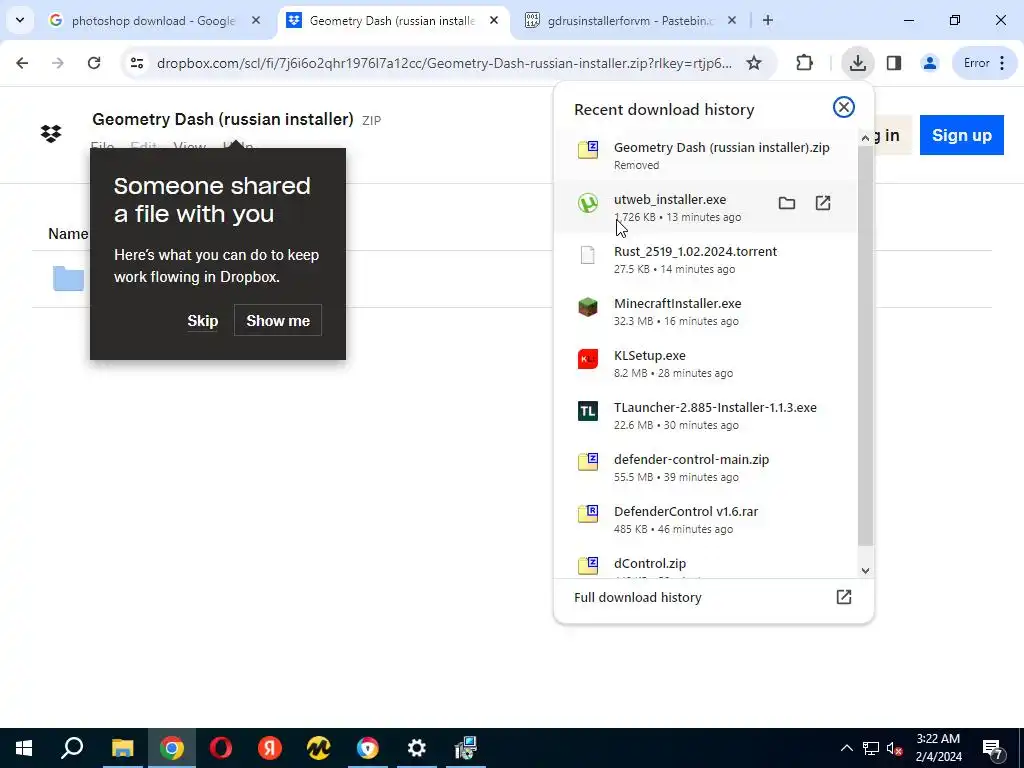The height and width of the screenshot is (768, 1024).
Task: Click the Full download history external icon
Action: click(844, 597)
